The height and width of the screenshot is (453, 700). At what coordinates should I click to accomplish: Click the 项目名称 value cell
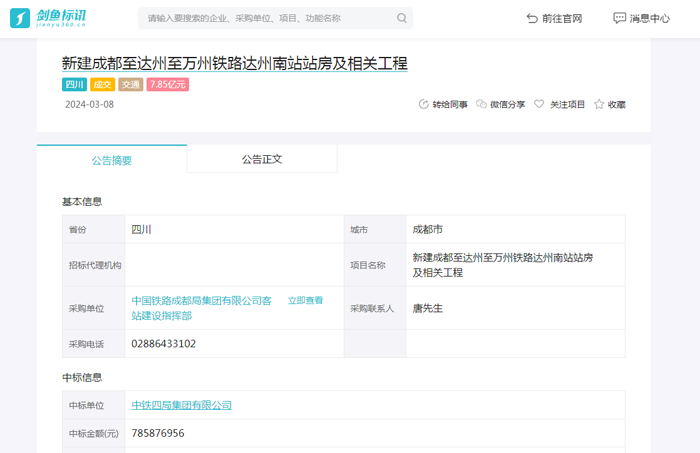516,265
